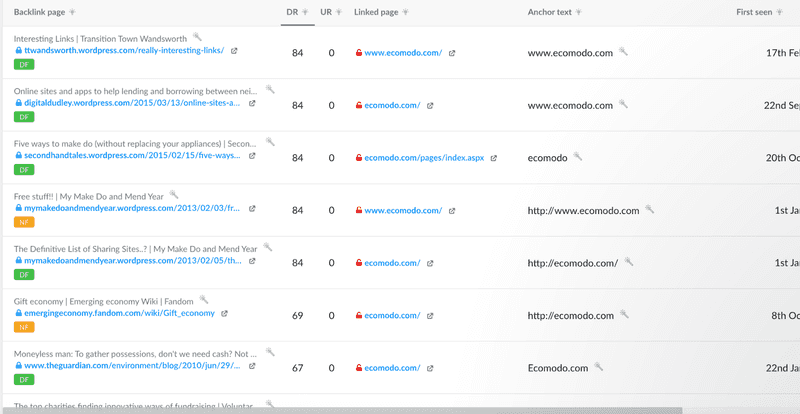Sort by First seen column header
Viewport: 800px width, 414px height.
click(754, 12)
